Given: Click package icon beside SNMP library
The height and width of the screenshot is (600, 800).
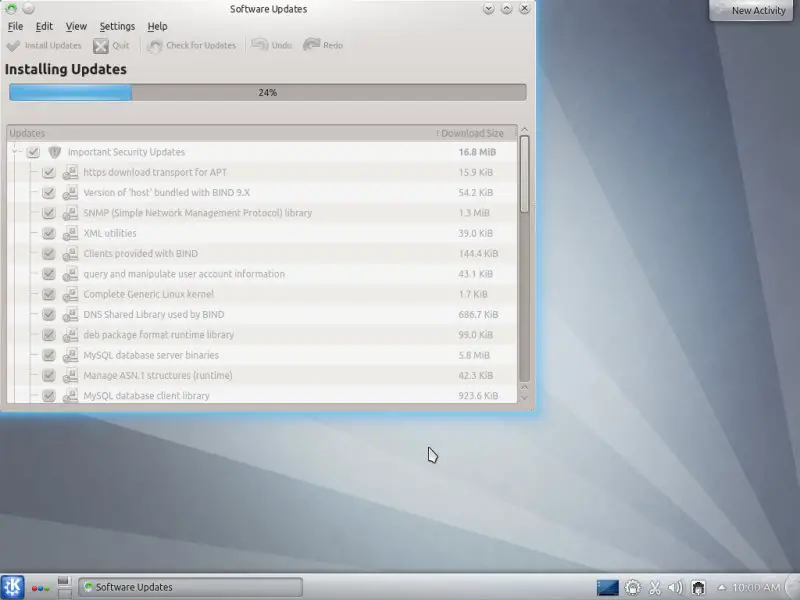Looking at the screenshot, I should (x=70, y=213).
